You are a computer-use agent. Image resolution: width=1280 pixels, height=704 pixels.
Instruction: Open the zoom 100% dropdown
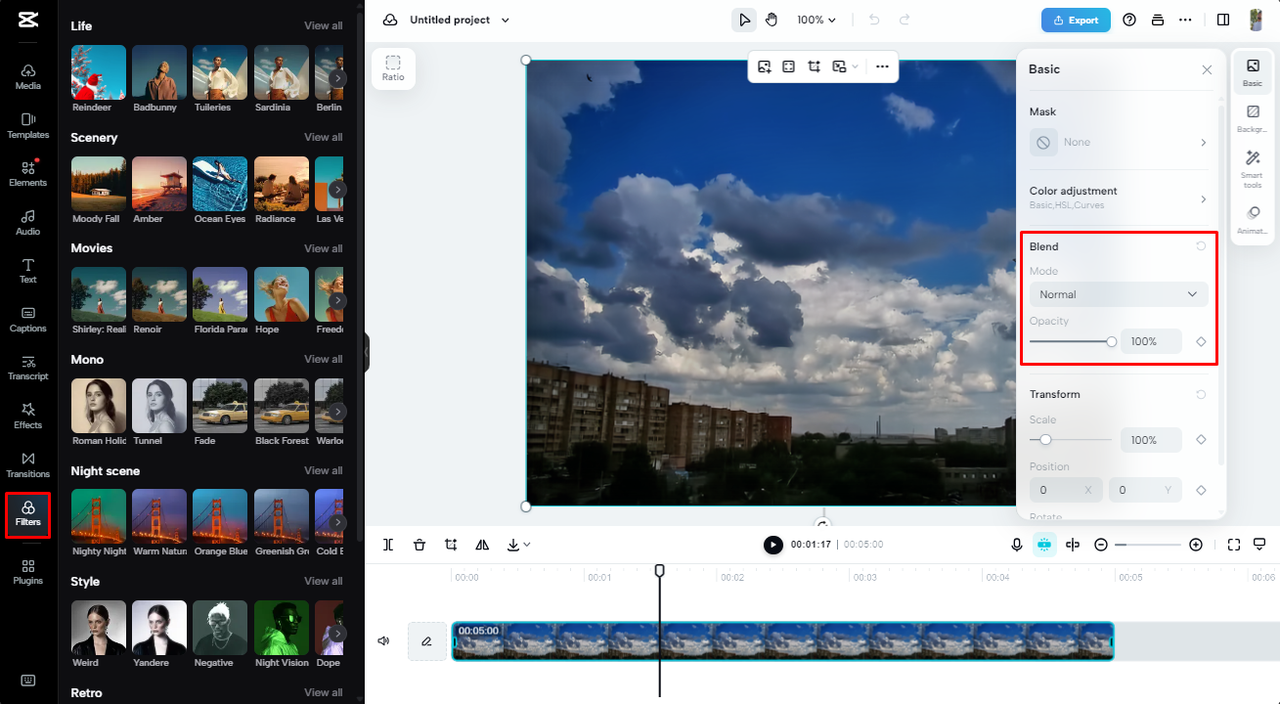coord(816,20)
